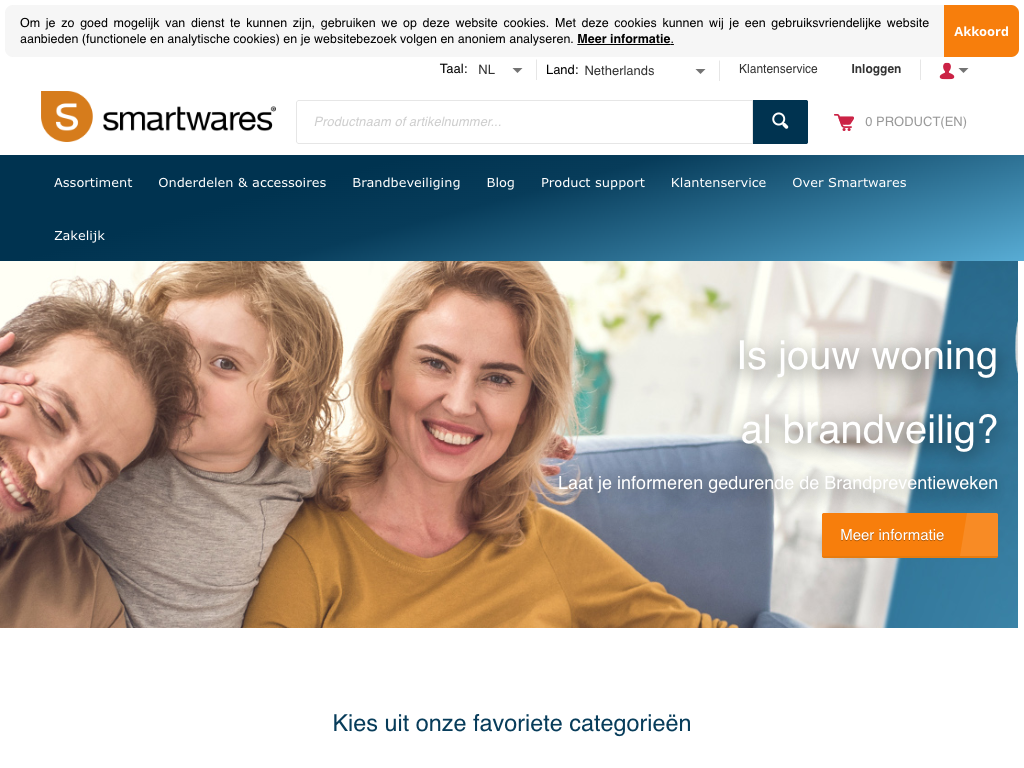This screenshot has height=768, width=1024.
Task: Open Over Smartwares menu item
Action: (x=849, y=183)
